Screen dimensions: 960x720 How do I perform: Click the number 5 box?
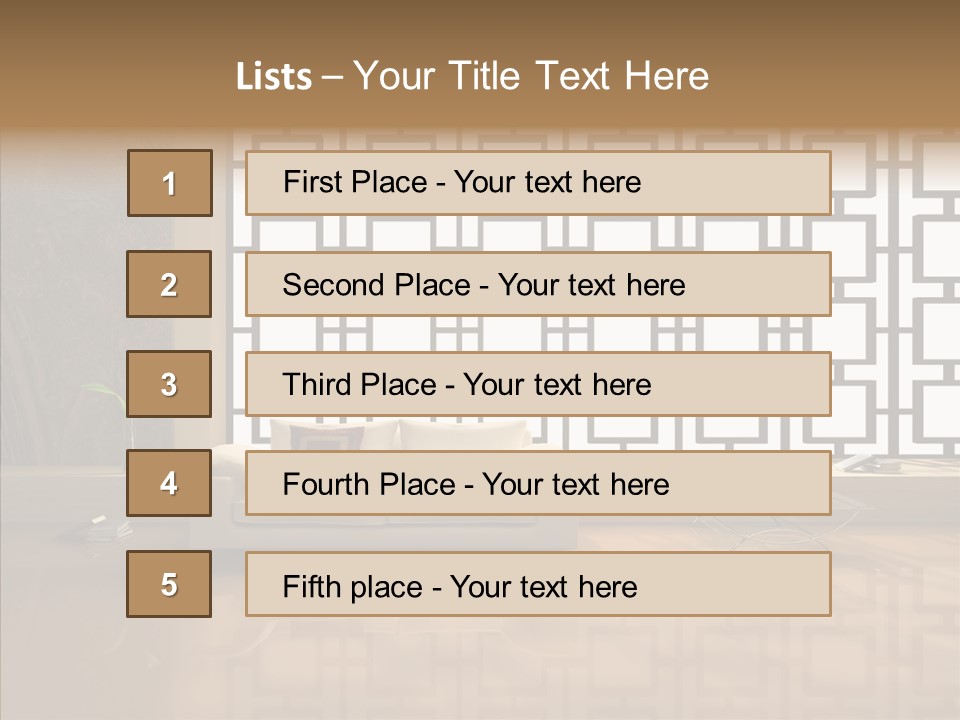tap(169, 584)
